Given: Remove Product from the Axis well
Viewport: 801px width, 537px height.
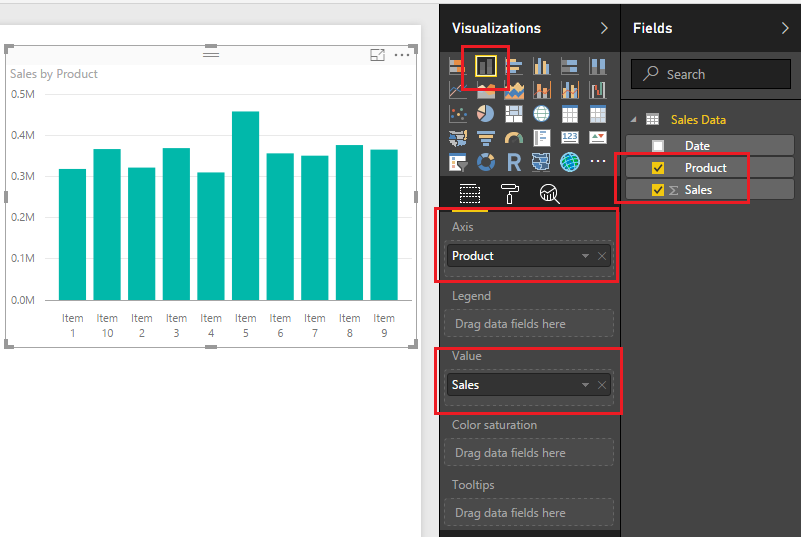Looking at the screenshot, I should [x=602, y=256].
